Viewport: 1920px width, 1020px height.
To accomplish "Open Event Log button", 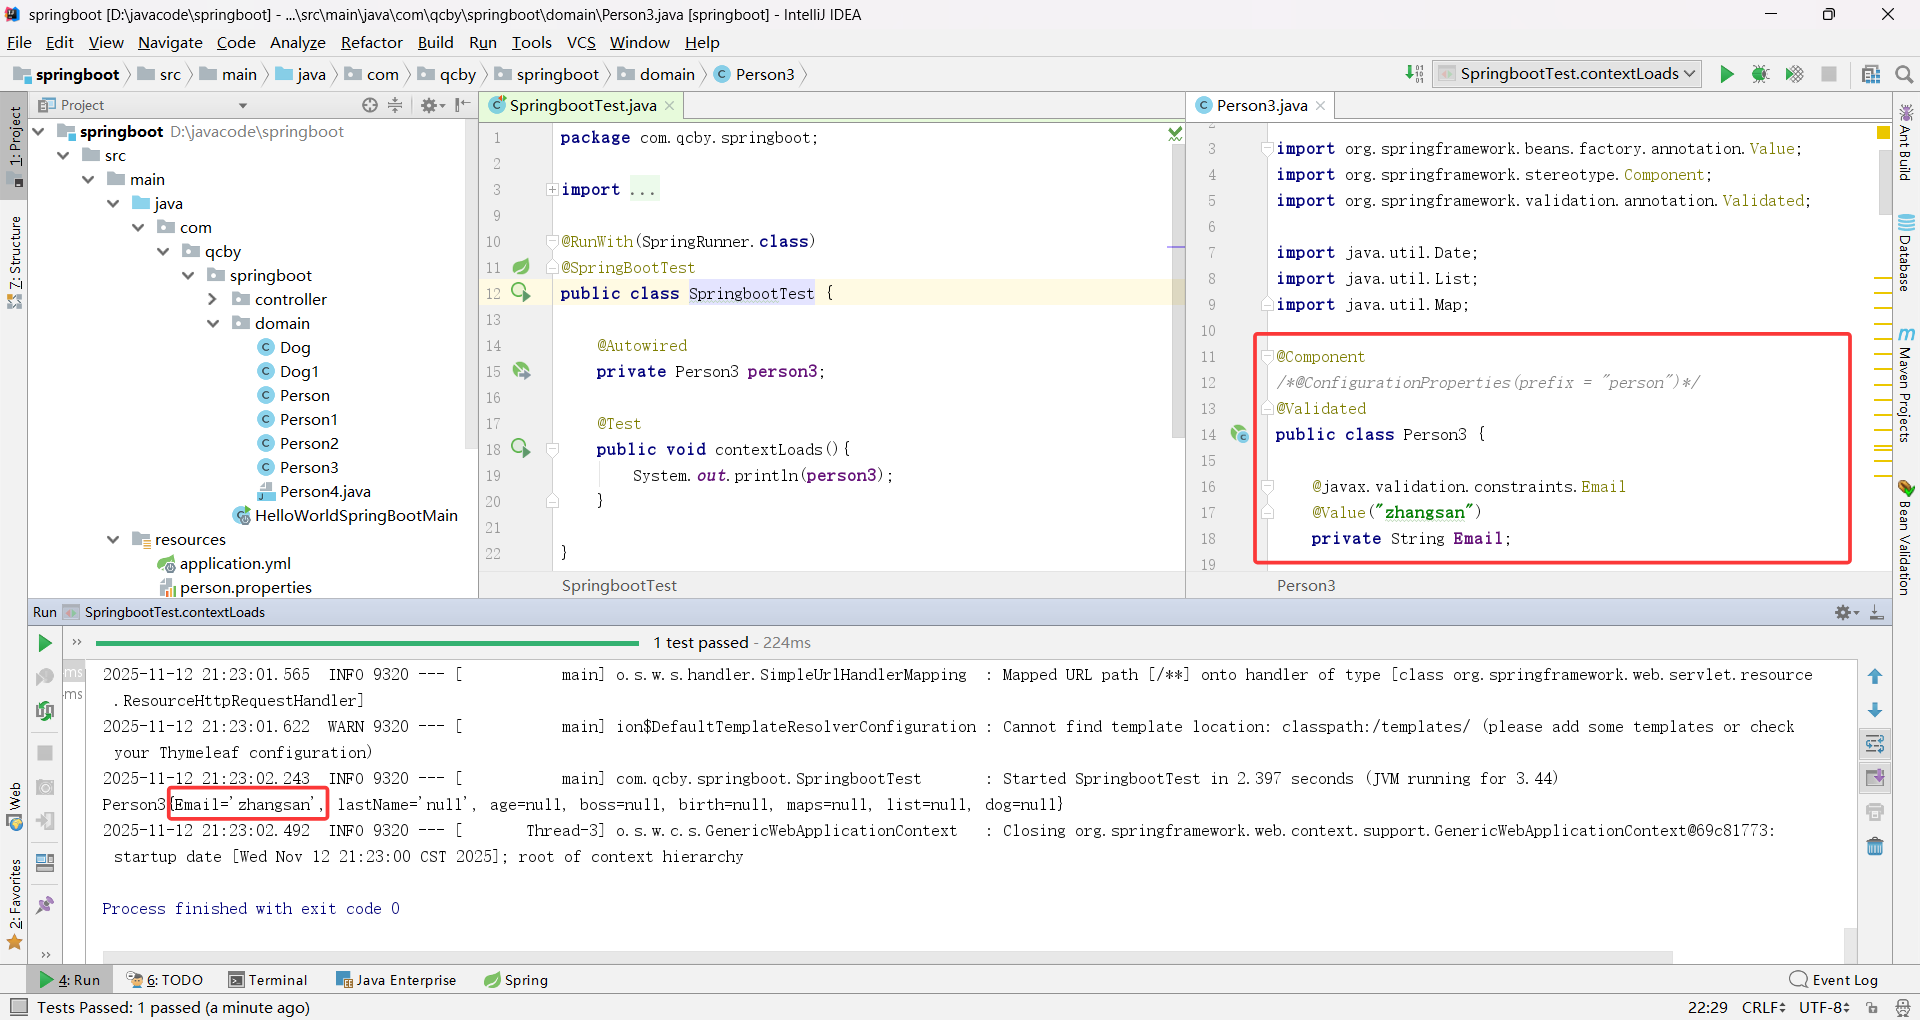I will tap(1835, 980).
